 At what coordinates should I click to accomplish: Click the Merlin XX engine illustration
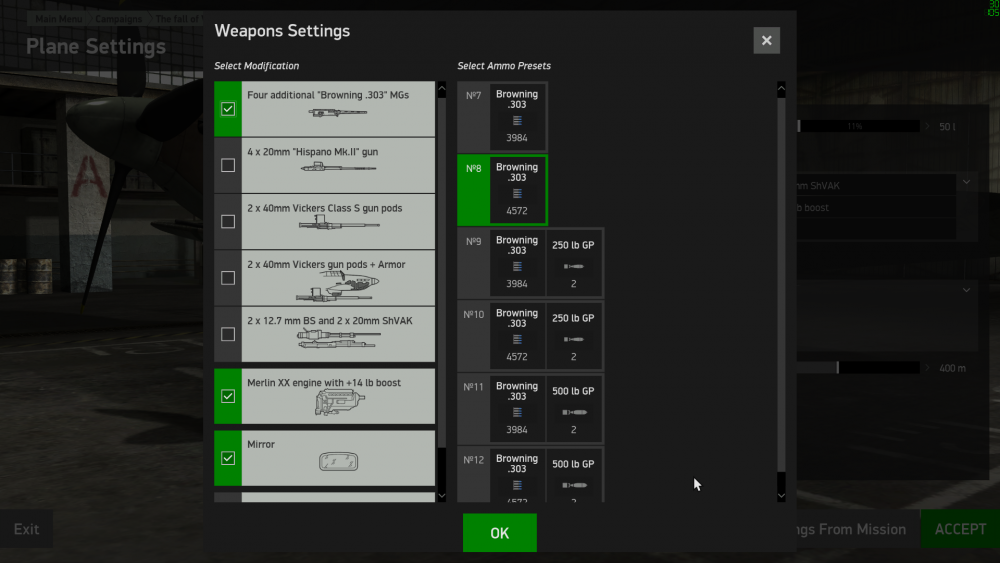338,403
